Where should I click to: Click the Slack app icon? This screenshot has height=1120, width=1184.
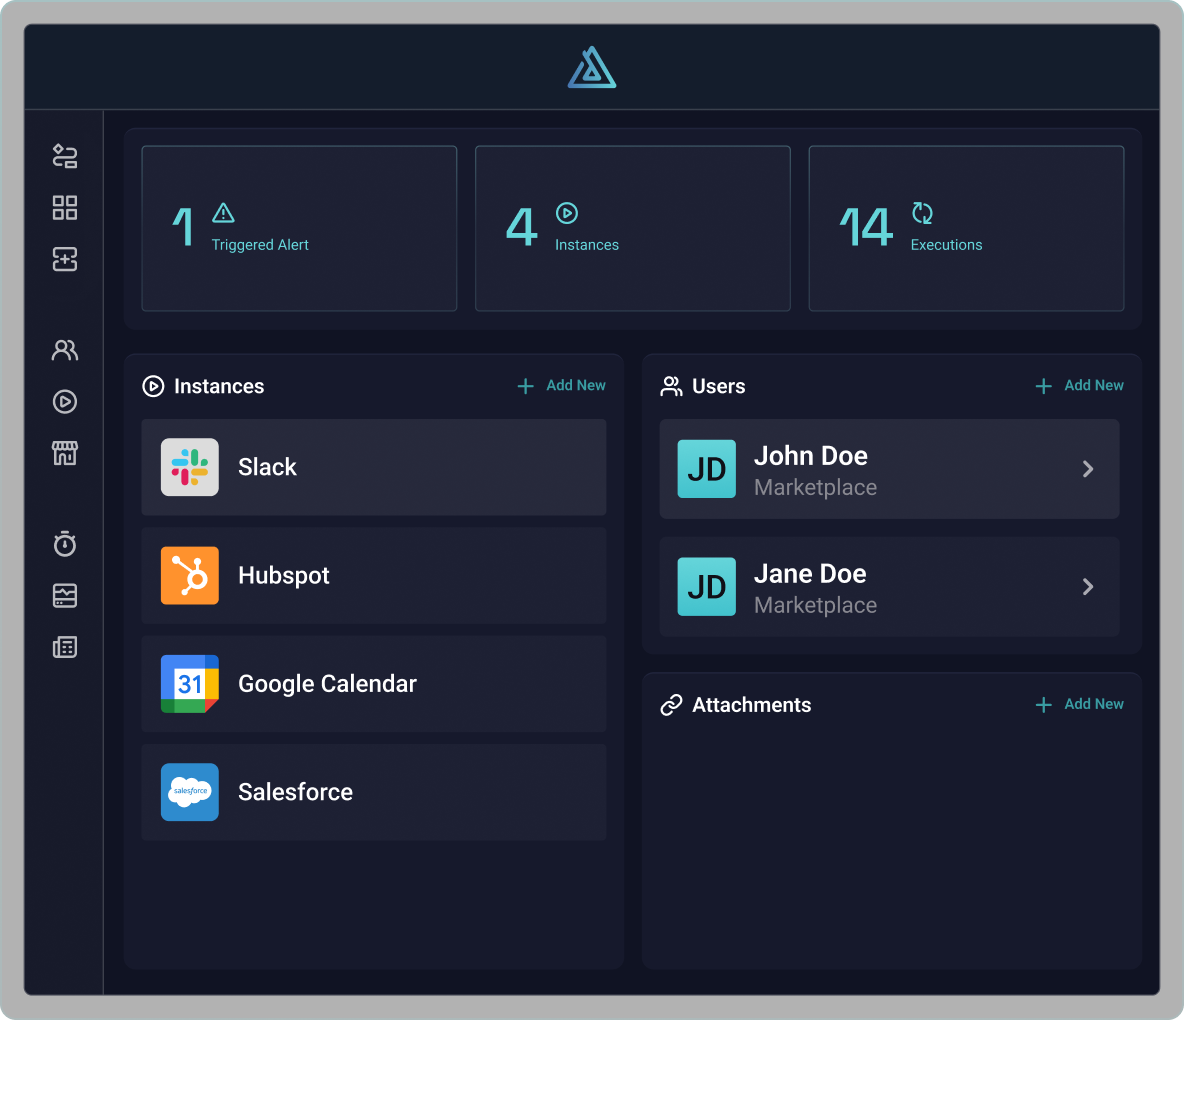tap(190, 467)
